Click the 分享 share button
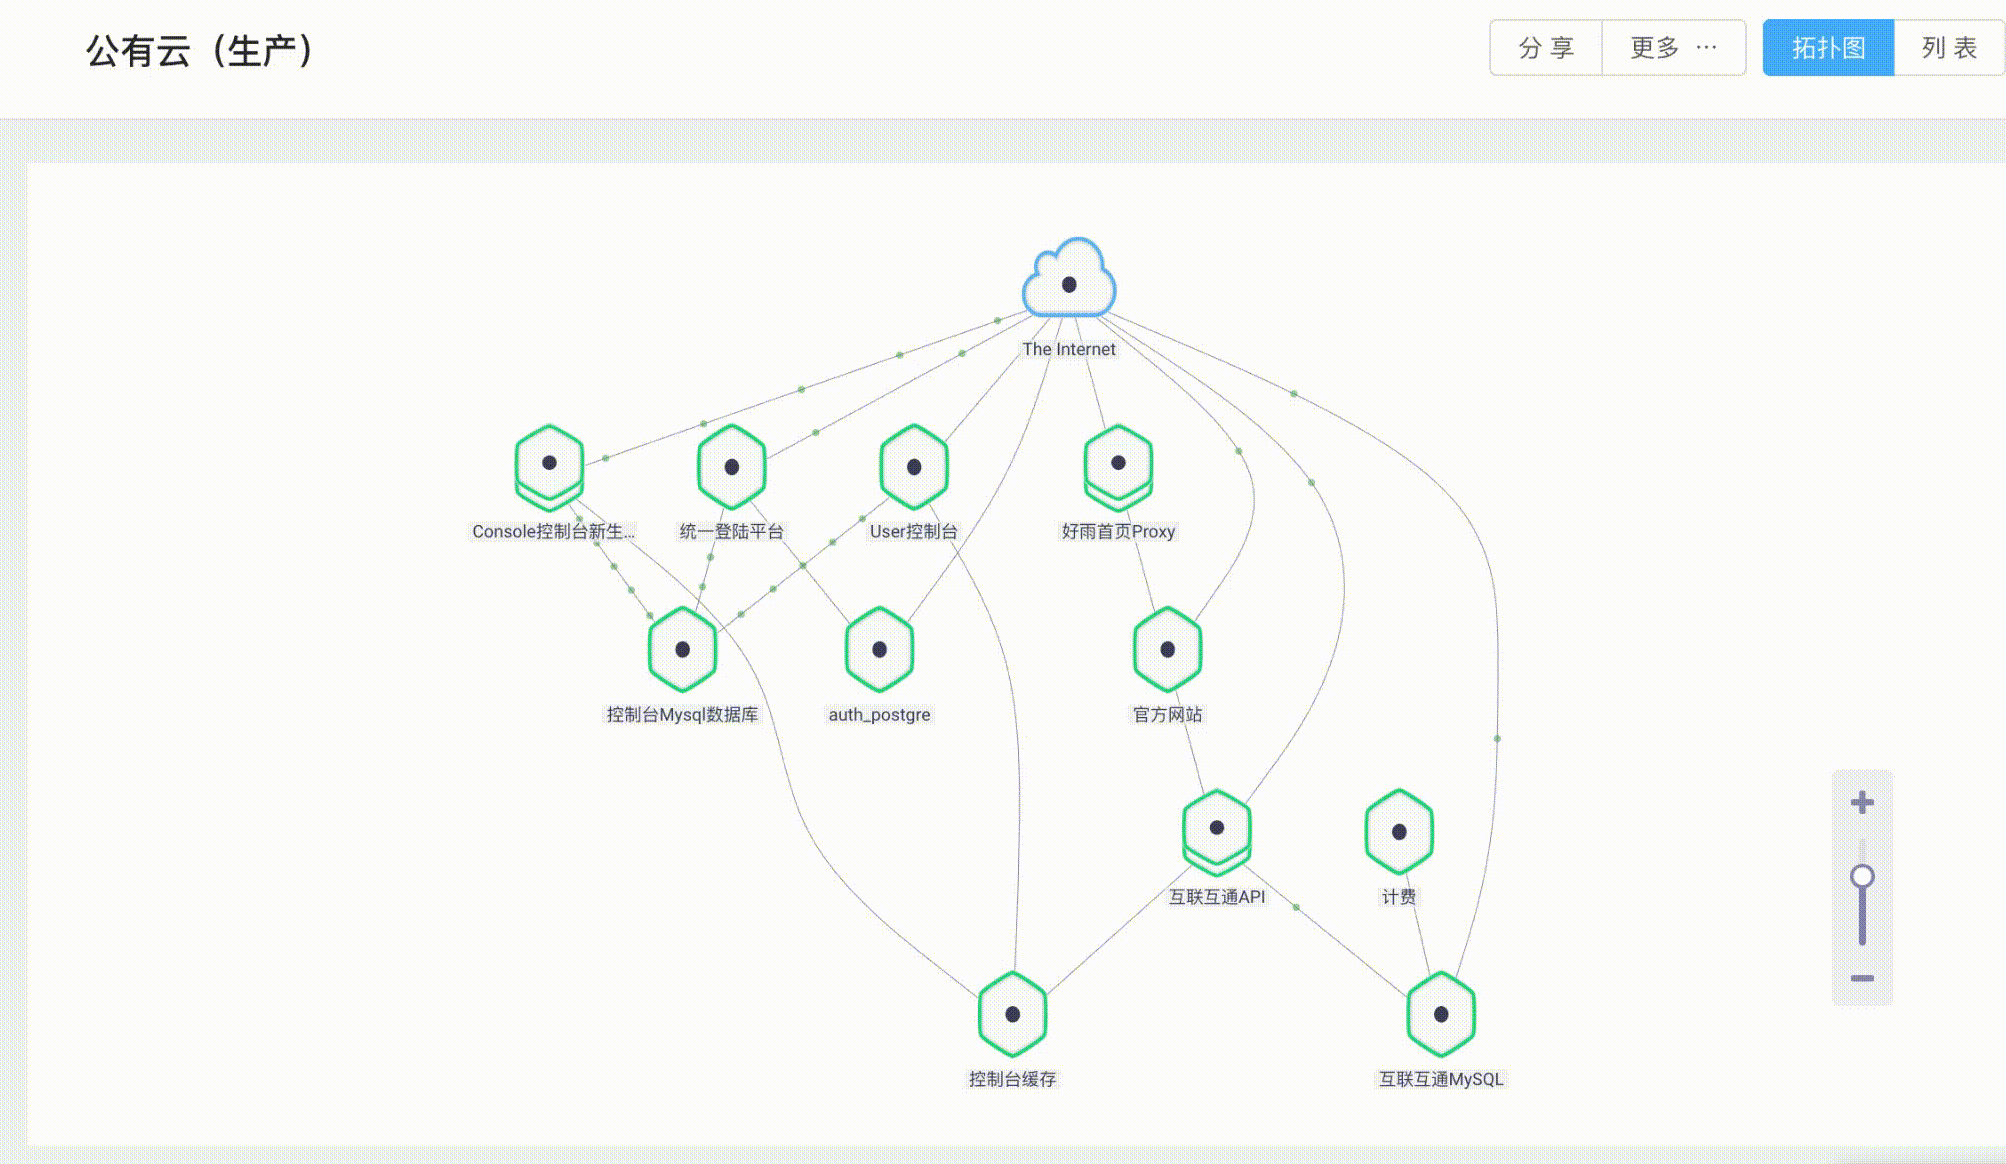Image resolution: width=2006 pixels, height=1164 pixels. coord(1545,47)
